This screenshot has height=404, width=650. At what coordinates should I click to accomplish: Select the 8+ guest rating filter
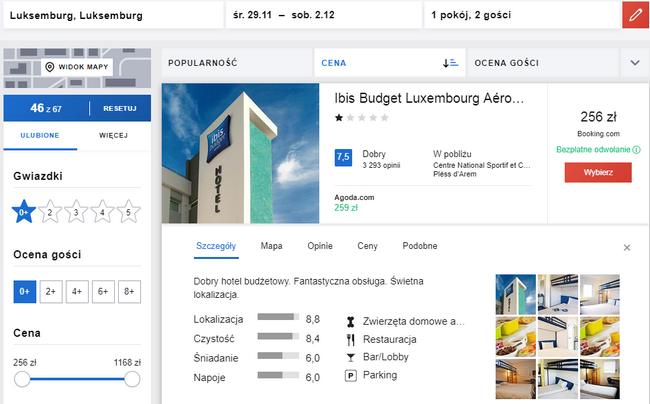pos(129,292)
